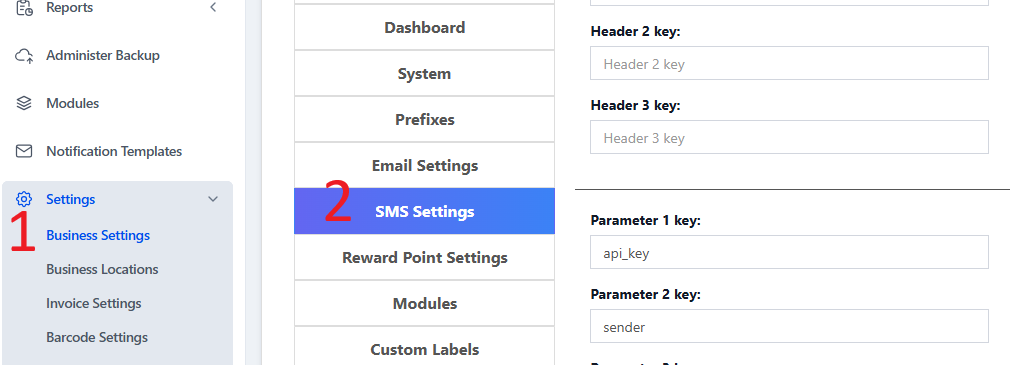Go to Invoice Settings
Screen dimensions: 1010x365
[x=94, y=303]
